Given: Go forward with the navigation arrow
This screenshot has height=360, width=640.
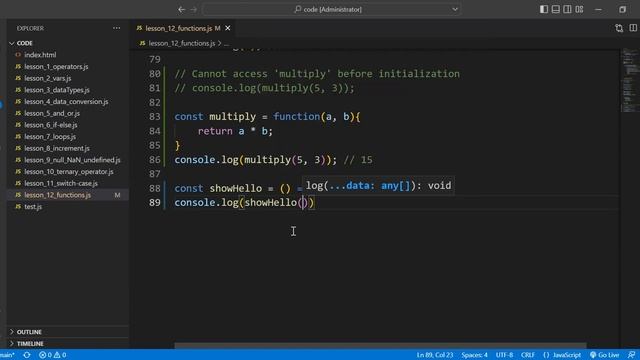Looking at the screenshot, I should pyautogui.click(x=193, y=9).
